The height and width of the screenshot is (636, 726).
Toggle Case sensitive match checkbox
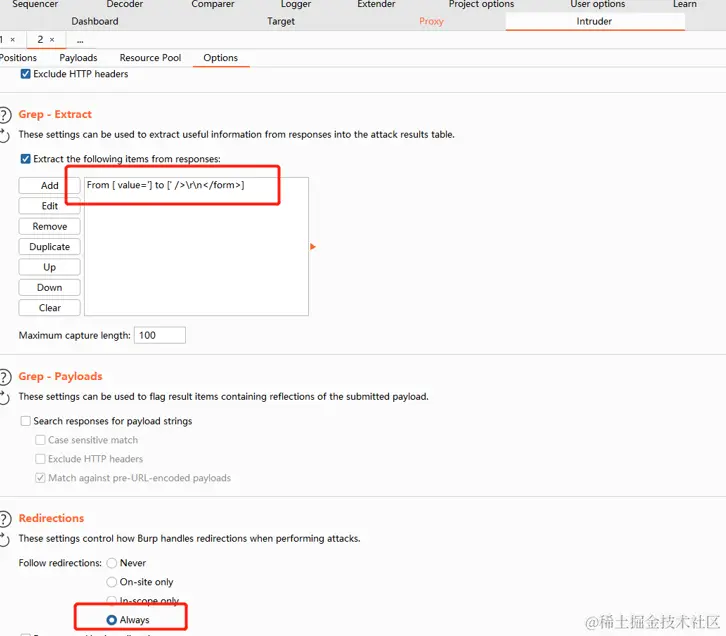pos(41,440)
